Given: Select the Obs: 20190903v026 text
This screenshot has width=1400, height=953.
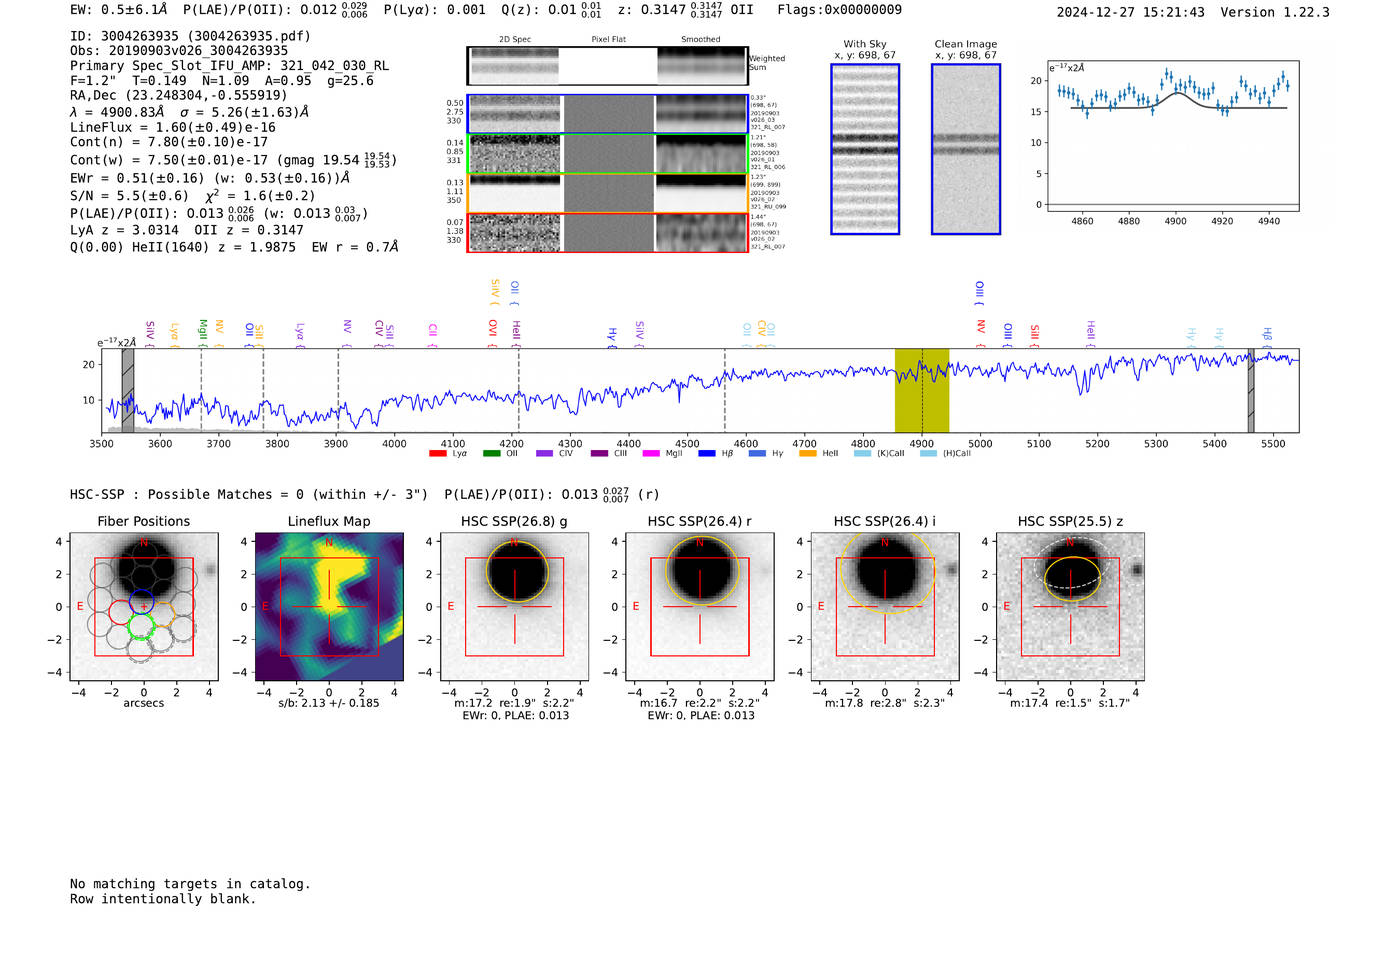Looking at the screenshot, I should pos(179,51).
